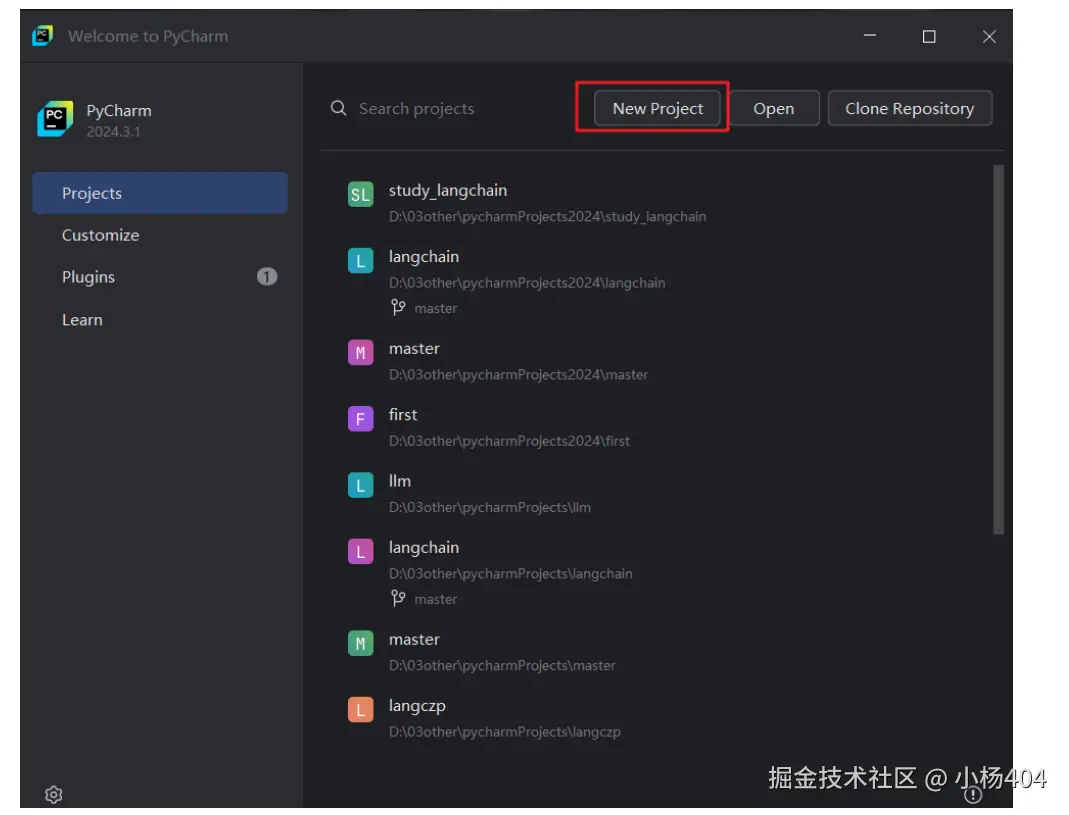1069x815 pixels.
Task: Click the notifications exclamation icon
Action: [973, 795]
